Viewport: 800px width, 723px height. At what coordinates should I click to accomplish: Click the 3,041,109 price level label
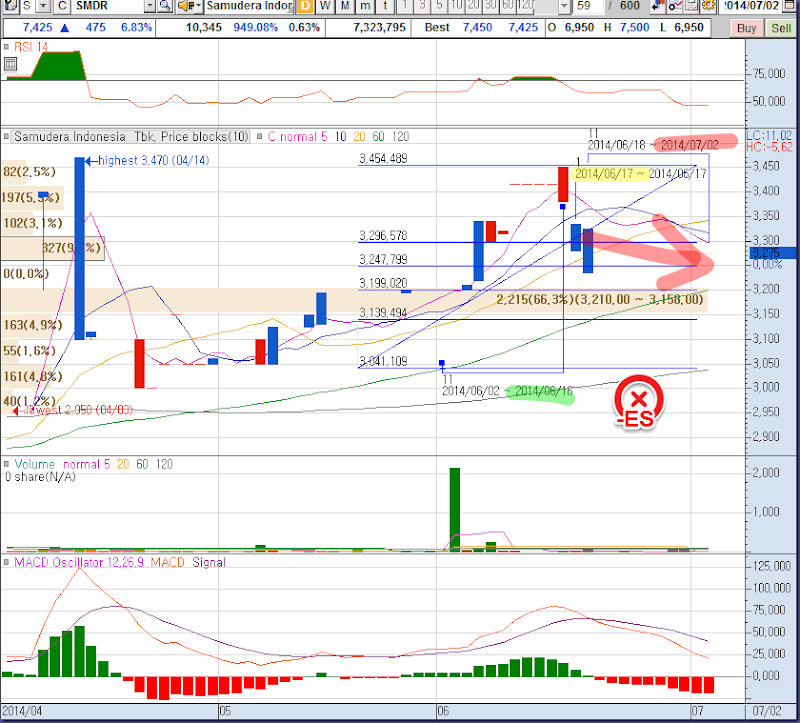point(383,362)
